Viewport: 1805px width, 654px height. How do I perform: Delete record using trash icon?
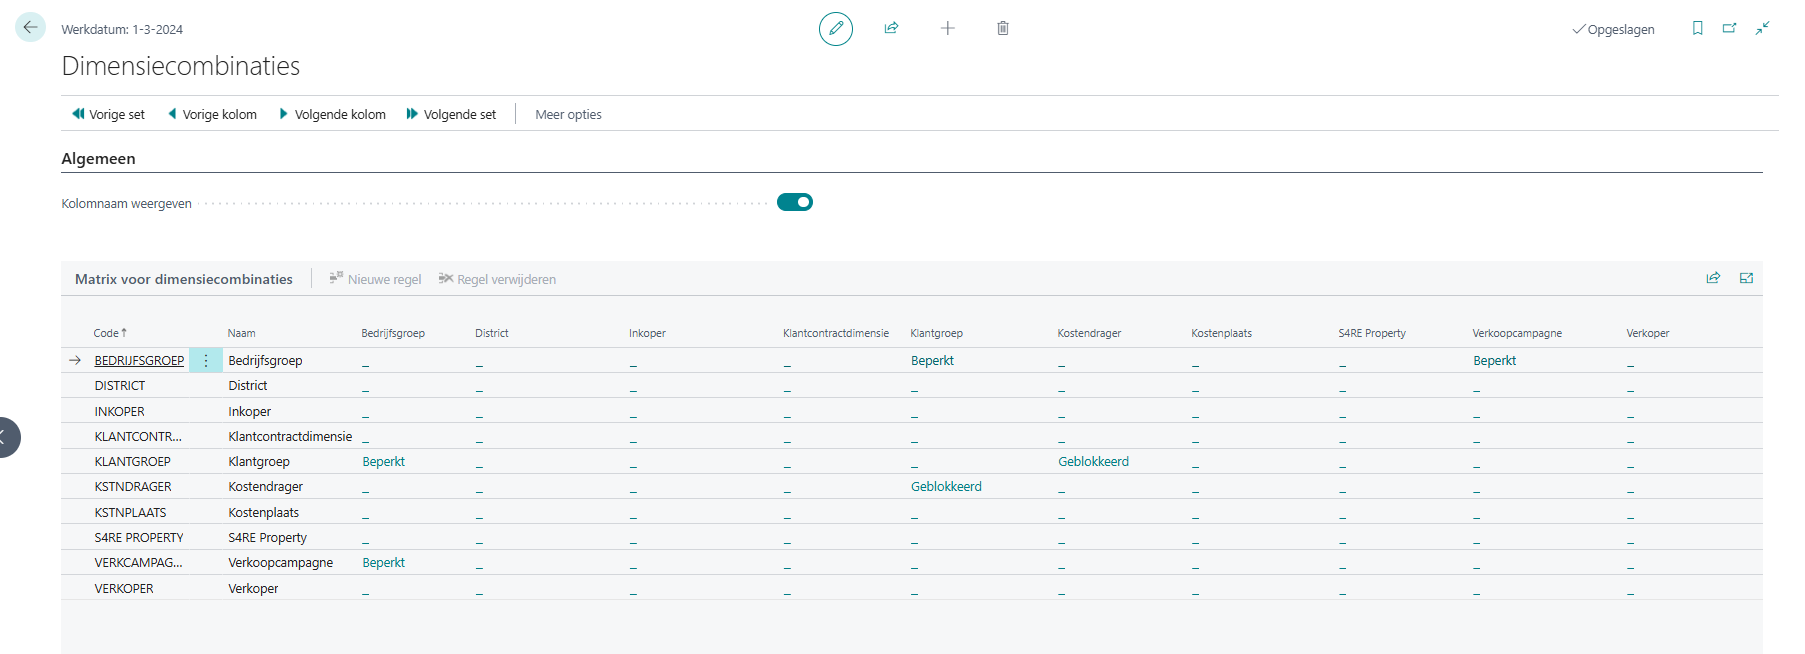coord(1003,28)
